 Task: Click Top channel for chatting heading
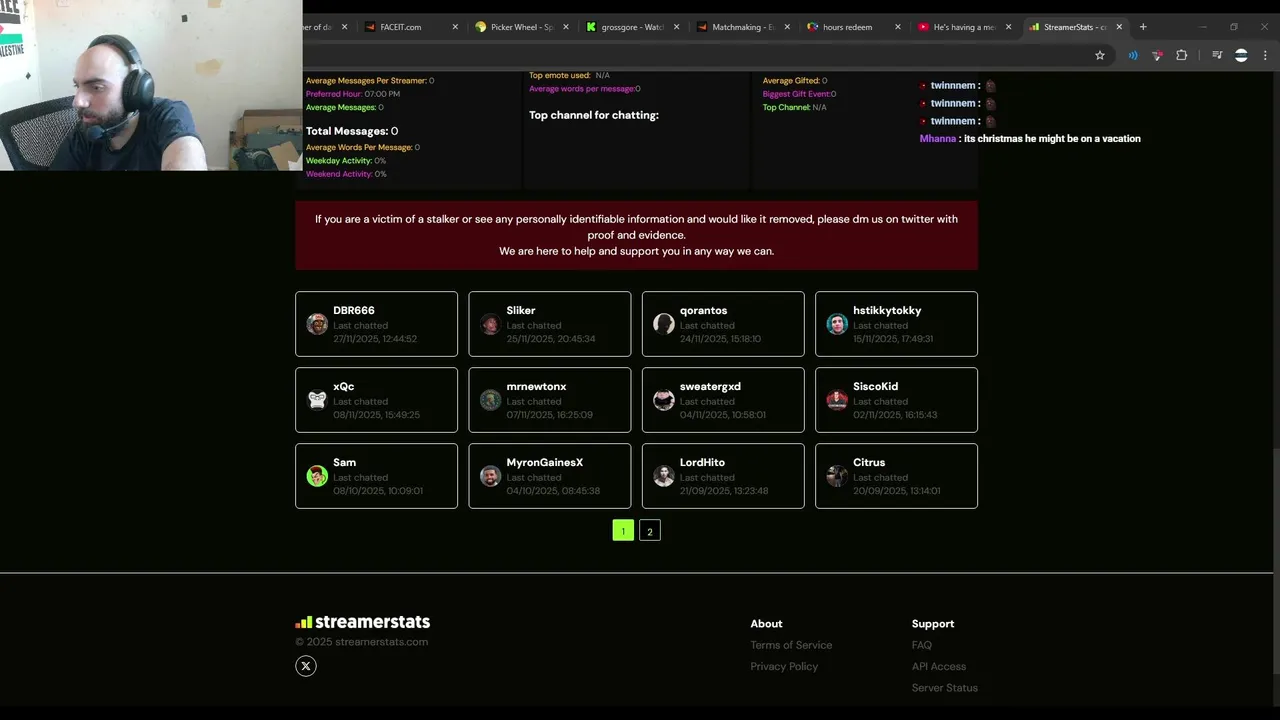594,115
